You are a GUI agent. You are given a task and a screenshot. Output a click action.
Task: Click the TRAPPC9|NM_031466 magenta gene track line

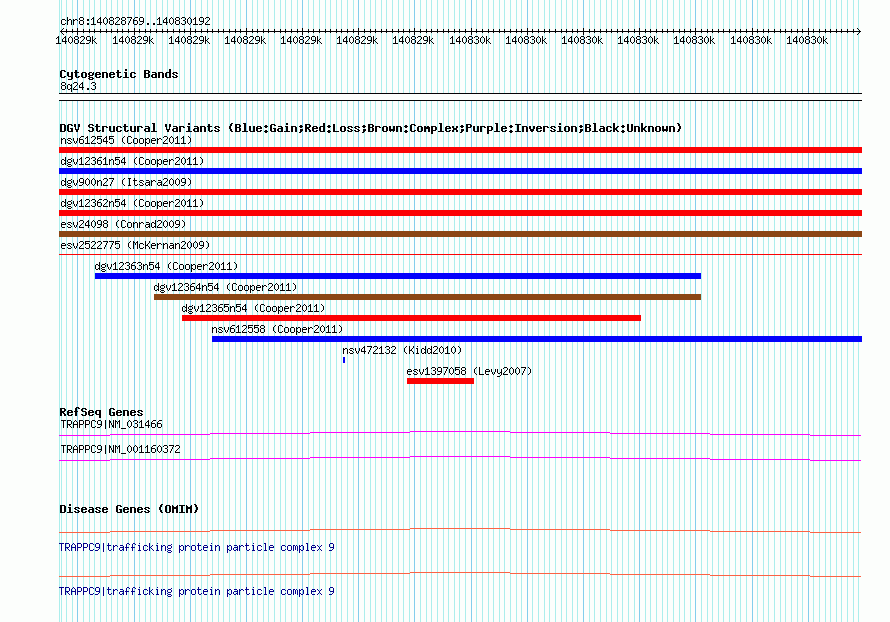(460, 434)
